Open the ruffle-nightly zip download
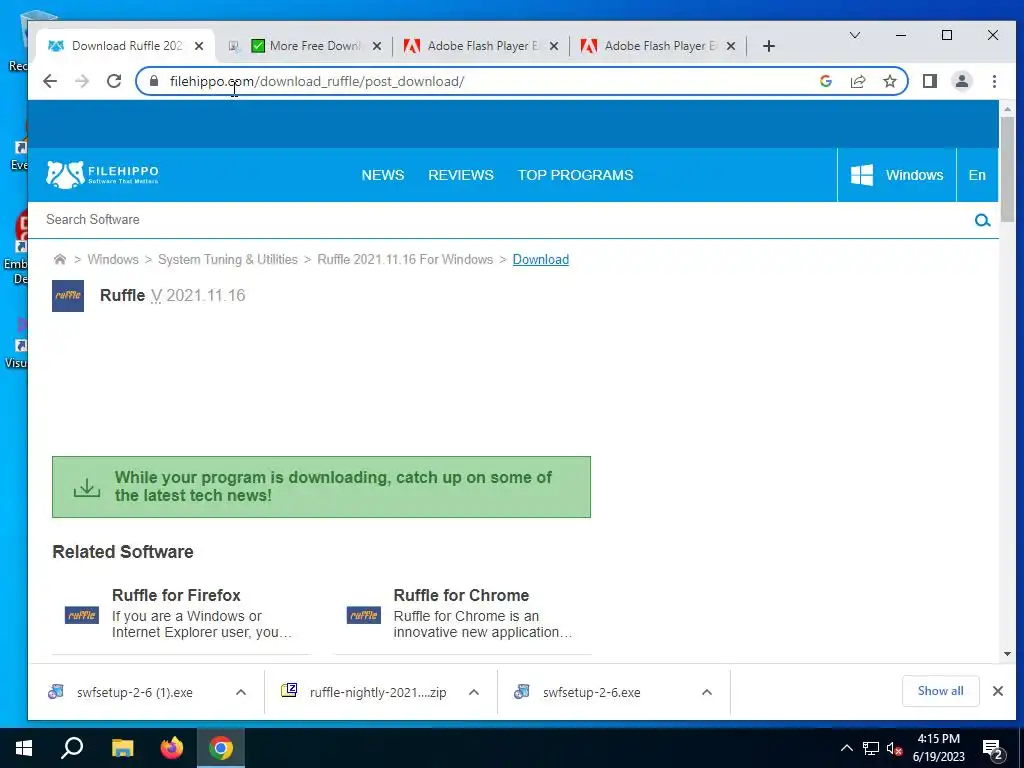 (377, 692)
